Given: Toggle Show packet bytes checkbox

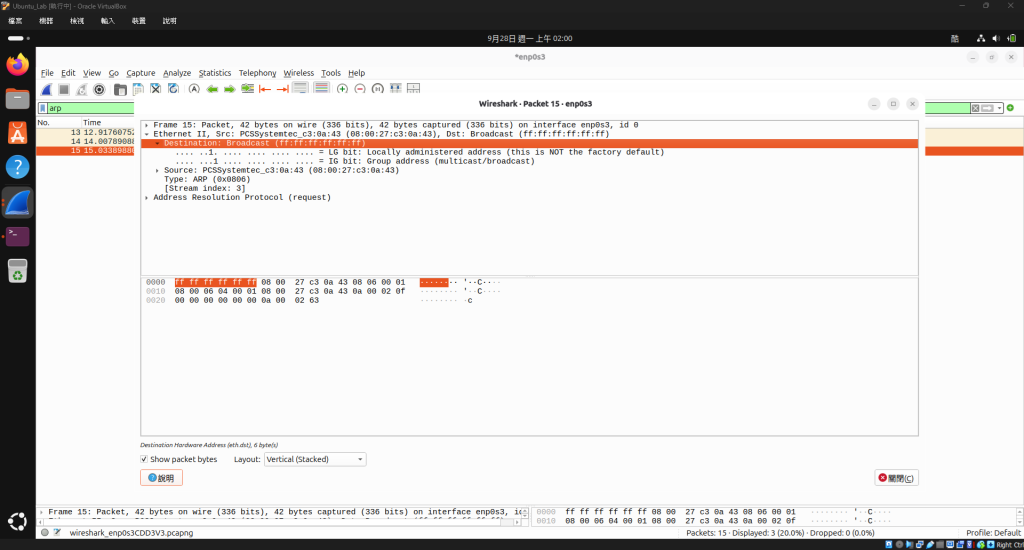Looking at the screenshot, I should coord(144,459).
